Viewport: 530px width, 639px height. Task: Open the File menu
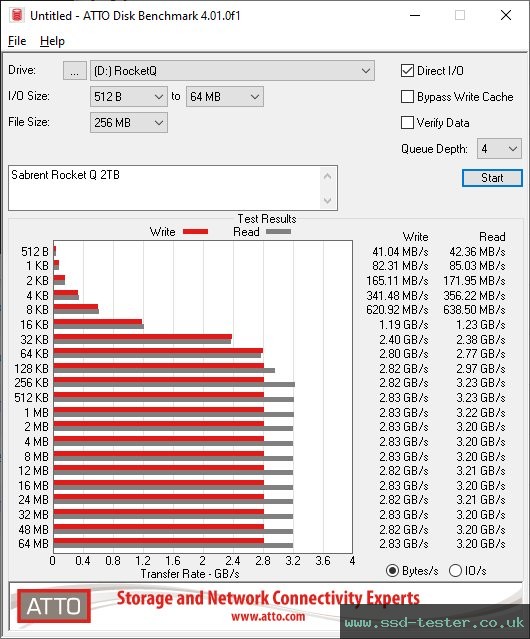(17, 41)
